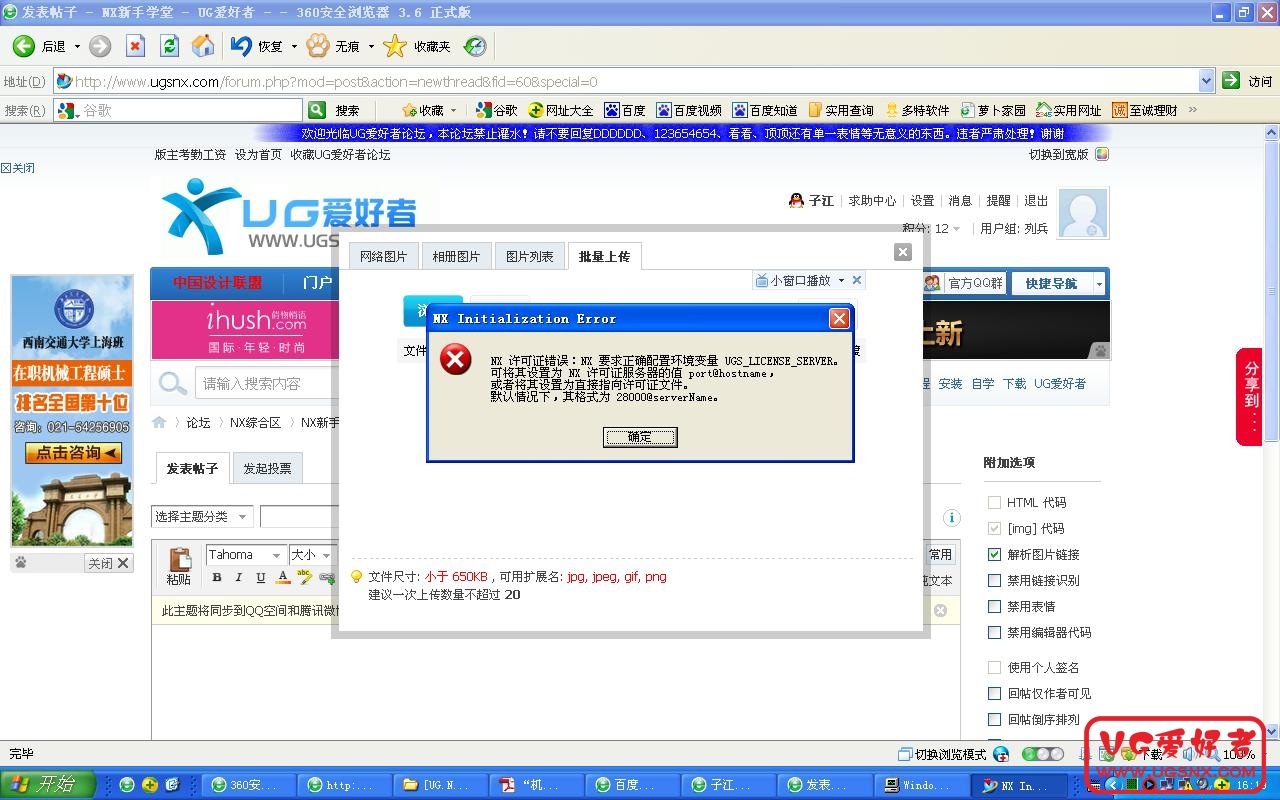Enable the 禁用编辑器代码 checkbox
This screenshot has height=800, width=1280.
tap(994, 632)
